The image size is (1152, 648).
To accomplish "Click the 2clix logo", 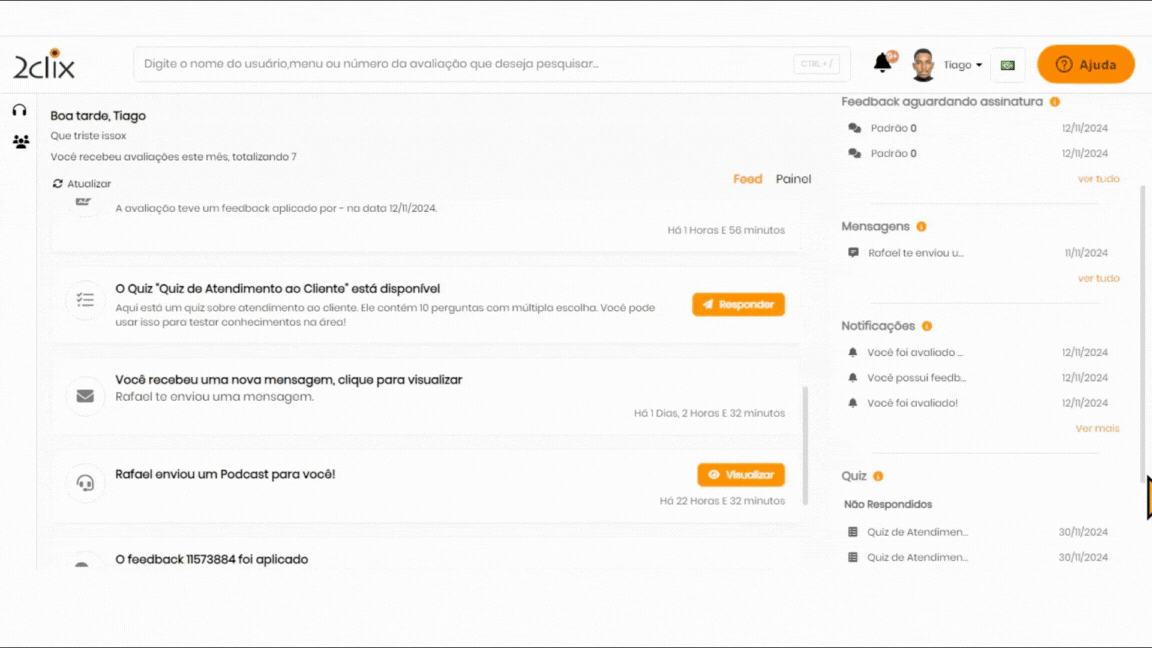I will (x=44, y=65).
